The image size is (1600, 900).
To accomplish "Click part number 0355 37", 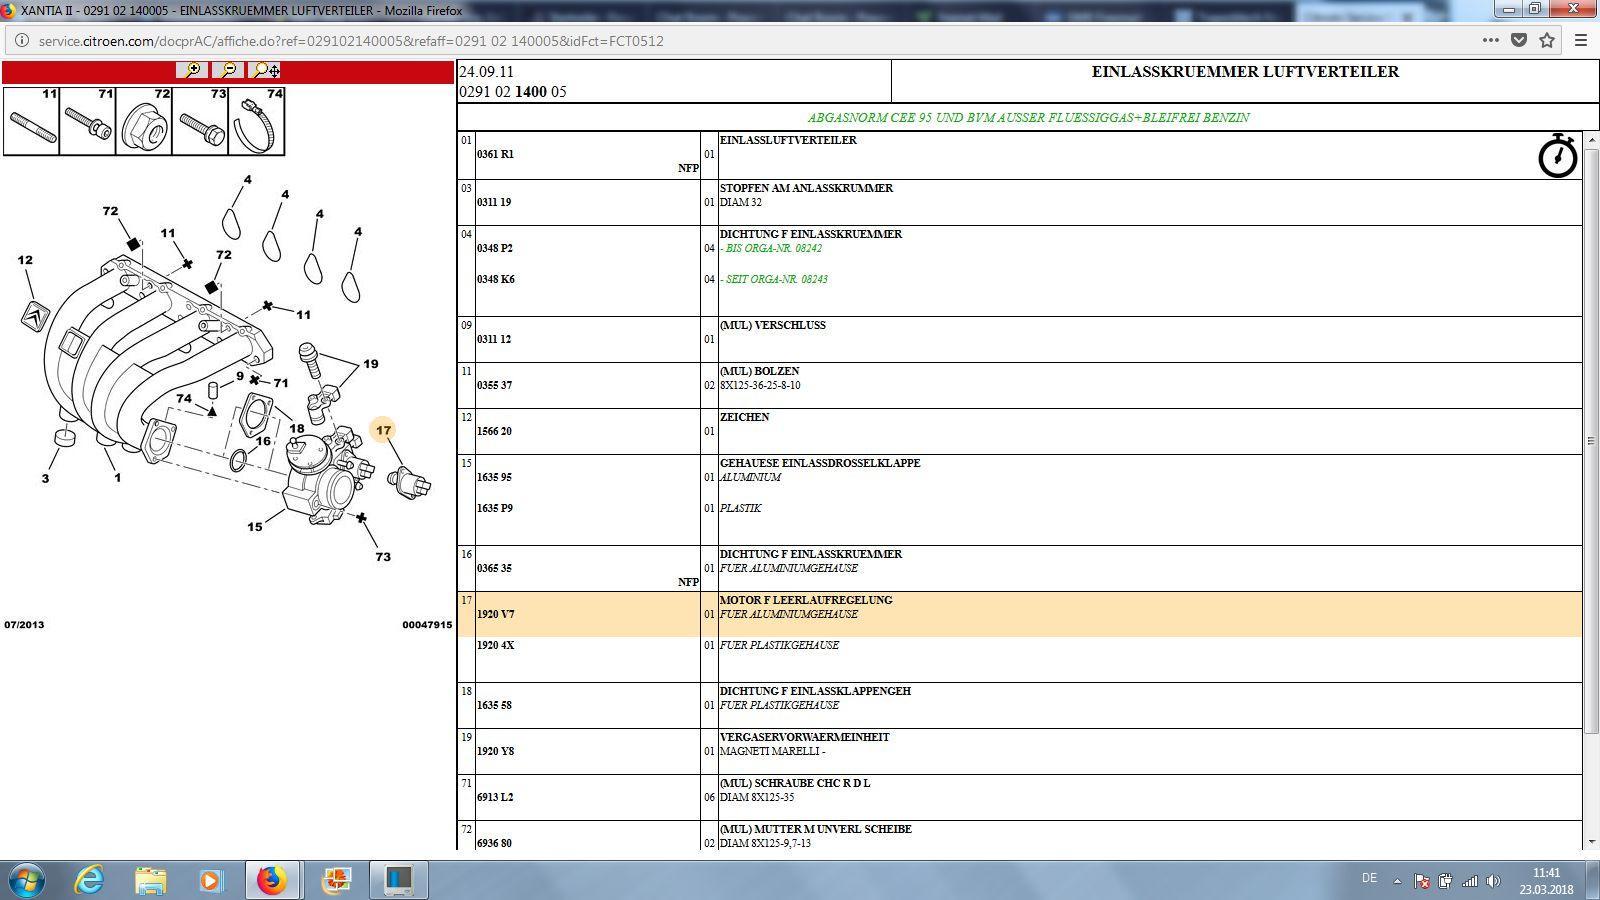I will point(494,385).
